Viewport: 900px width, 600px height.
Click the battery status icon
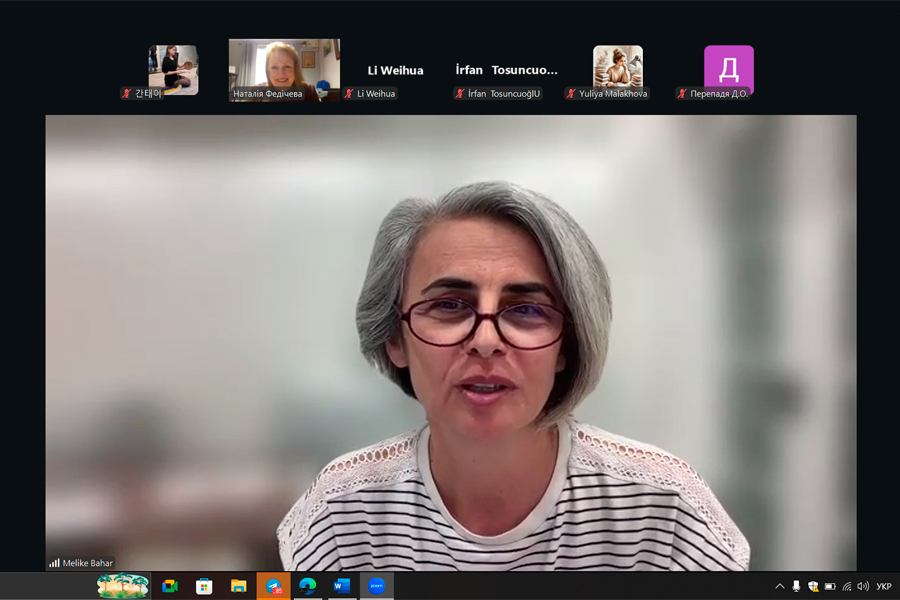point(830,586)
